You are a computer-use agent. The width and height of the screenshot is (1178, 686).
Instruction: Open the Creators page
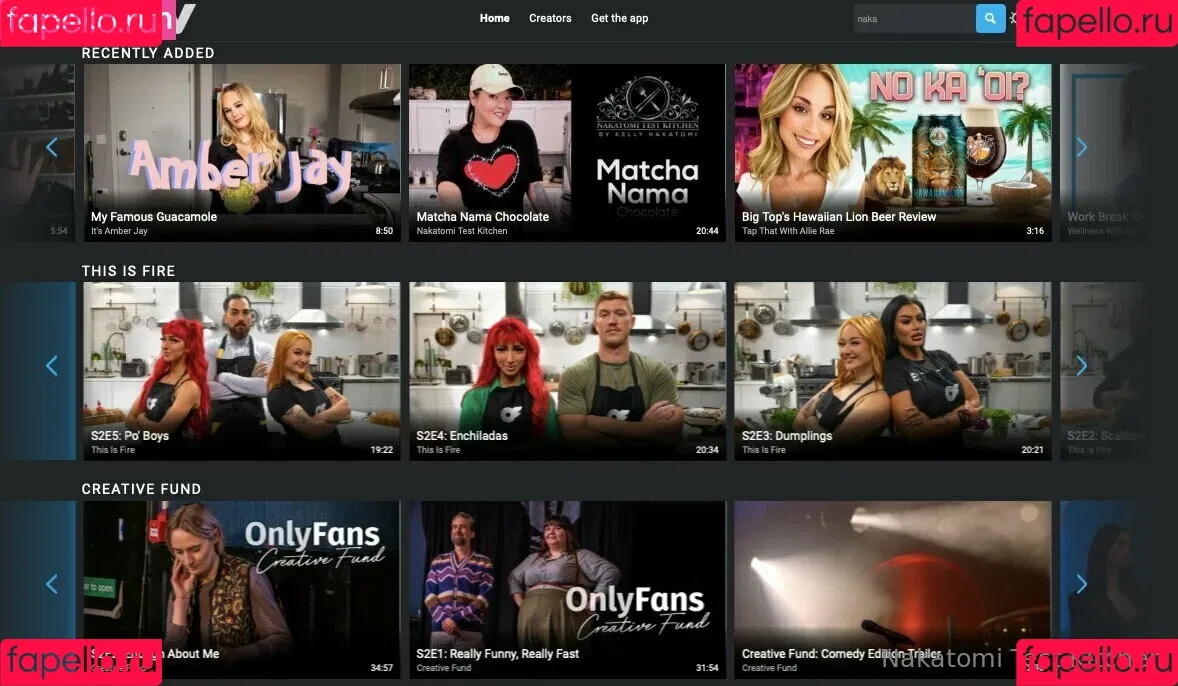550,18
